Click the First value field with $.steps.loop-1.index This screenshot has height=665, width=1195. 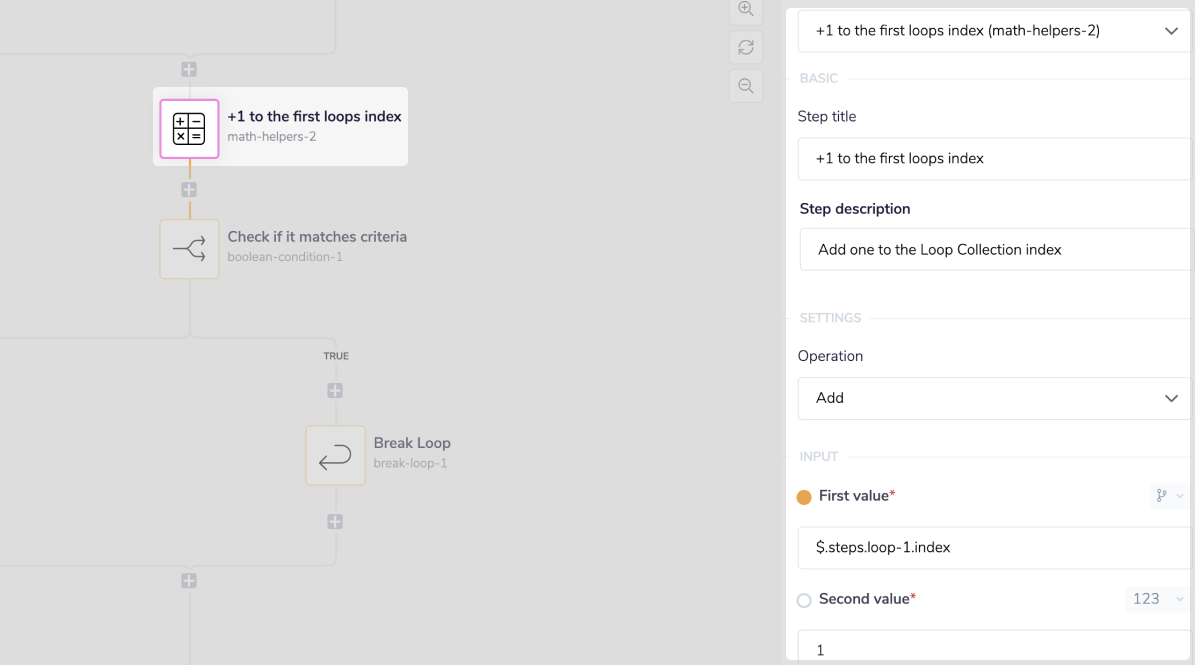(x=993, y=548)
